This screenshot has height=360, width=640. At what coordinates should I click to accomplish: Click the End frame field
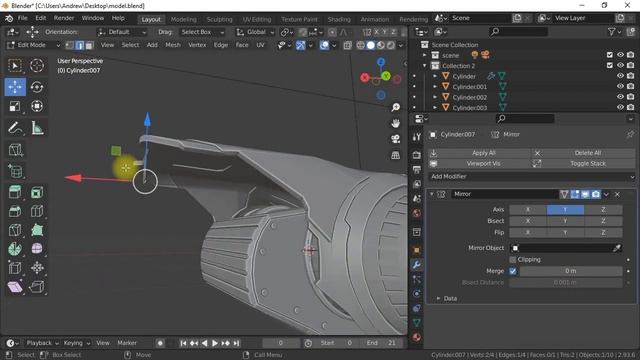[x=382, y=343]
